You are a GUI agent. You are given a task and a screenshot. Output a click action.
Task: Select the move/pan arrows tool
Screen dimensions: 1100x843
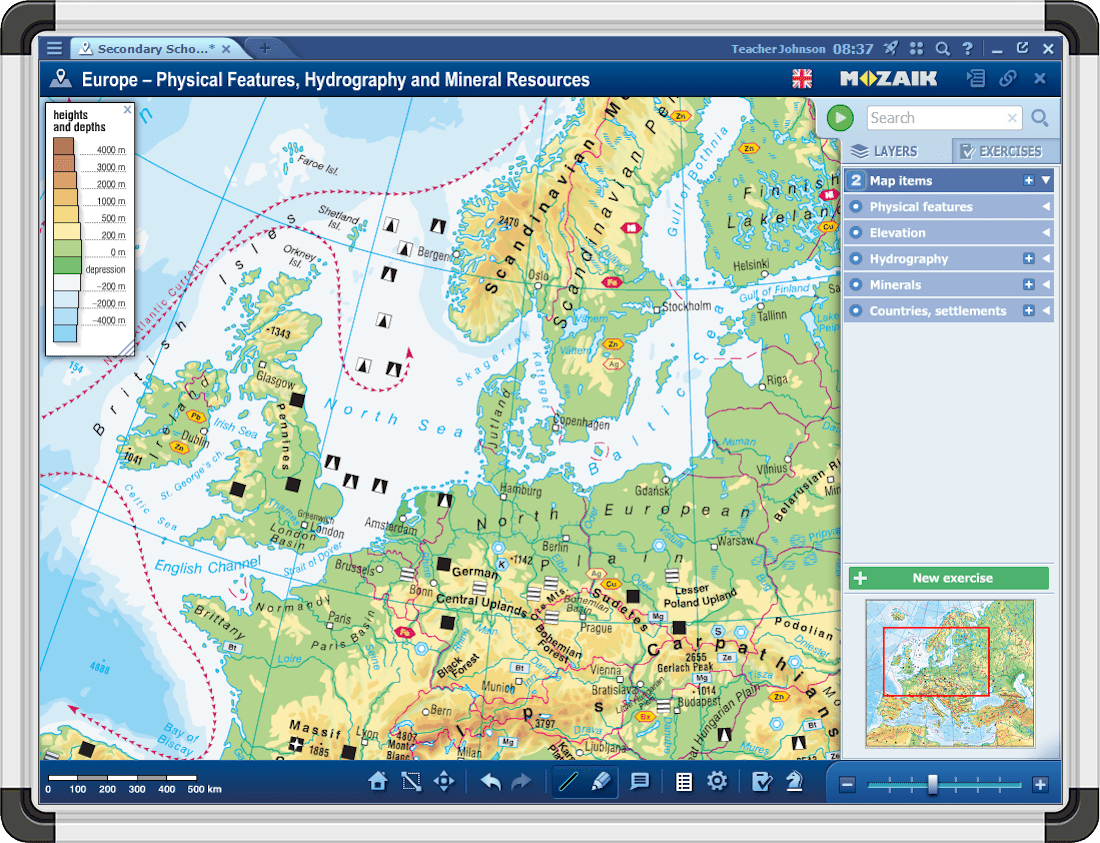point(444,782)
